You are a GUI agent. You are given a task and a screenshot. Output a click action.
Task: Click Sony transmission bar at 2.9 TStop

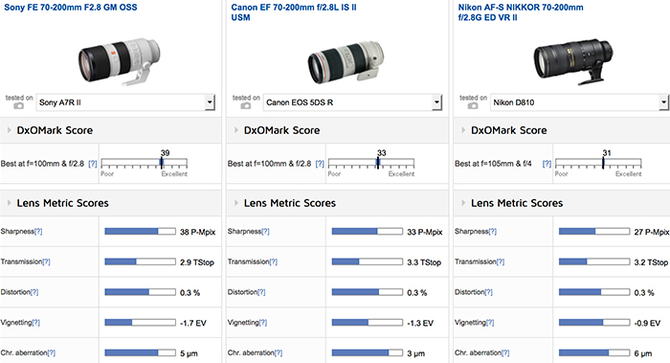pyautogui.click(x=140, y=262)
